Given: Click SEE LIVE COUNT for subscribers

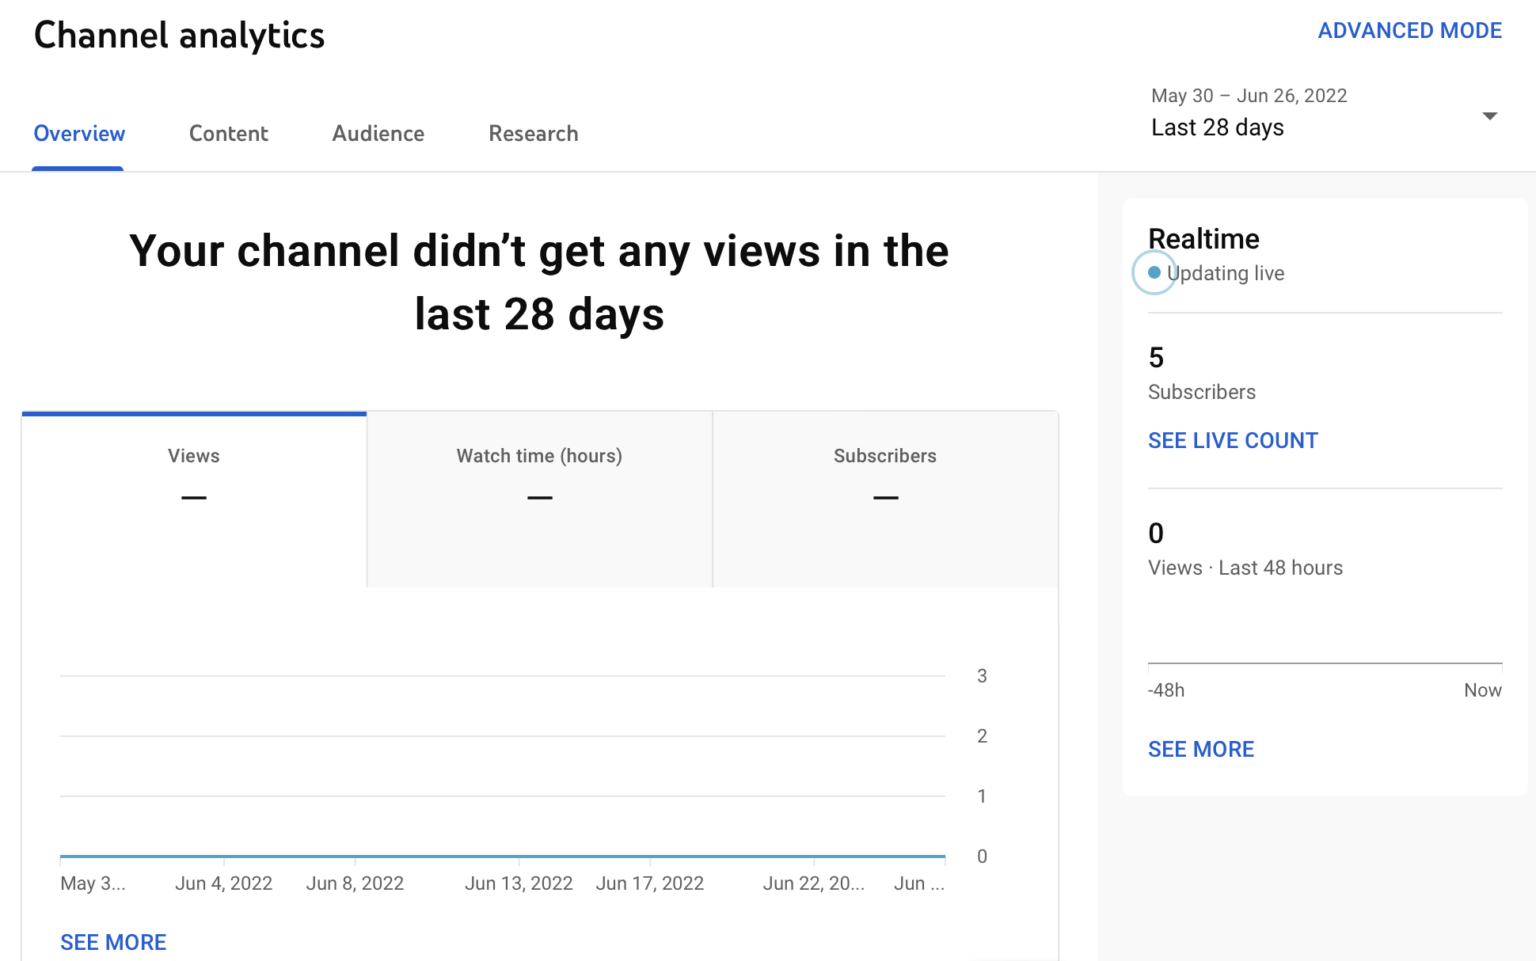Looking at the screenshot, I should tap(1233, 440).
